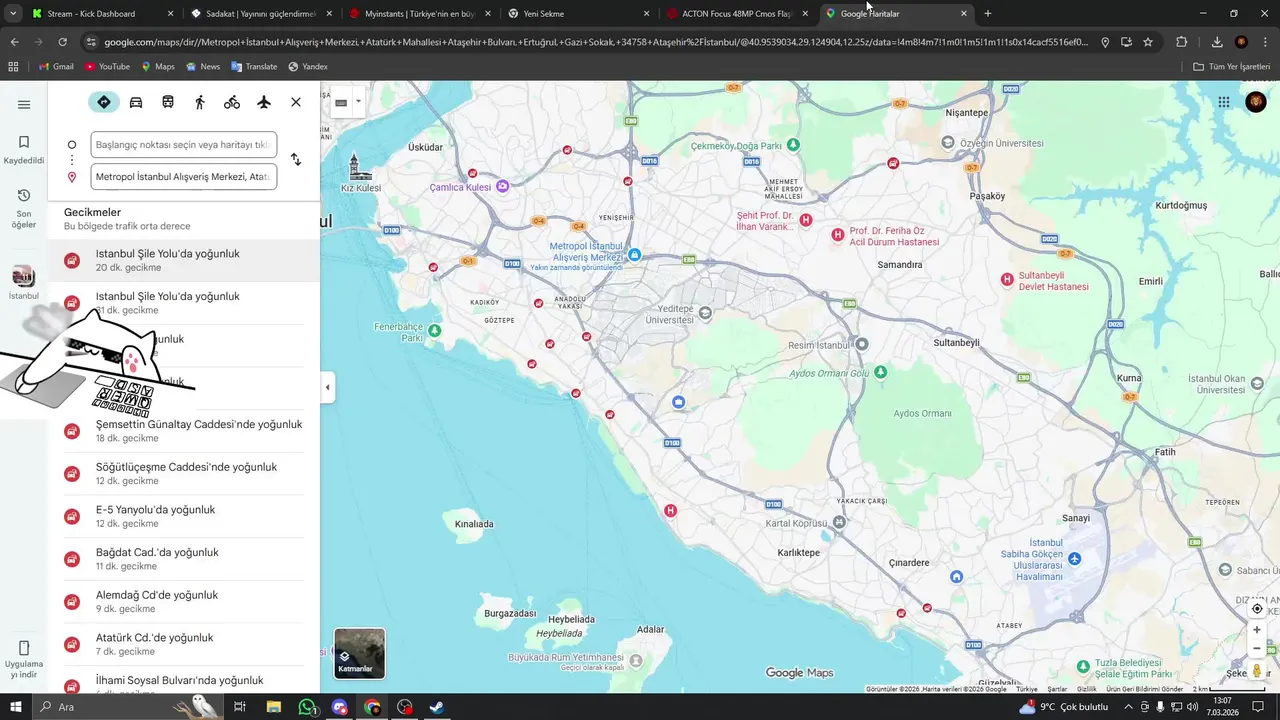Viewport: 1280px width, 720px height.
Task: Open Uygulamayı indir app download
Action: click(x=24, y=658)
